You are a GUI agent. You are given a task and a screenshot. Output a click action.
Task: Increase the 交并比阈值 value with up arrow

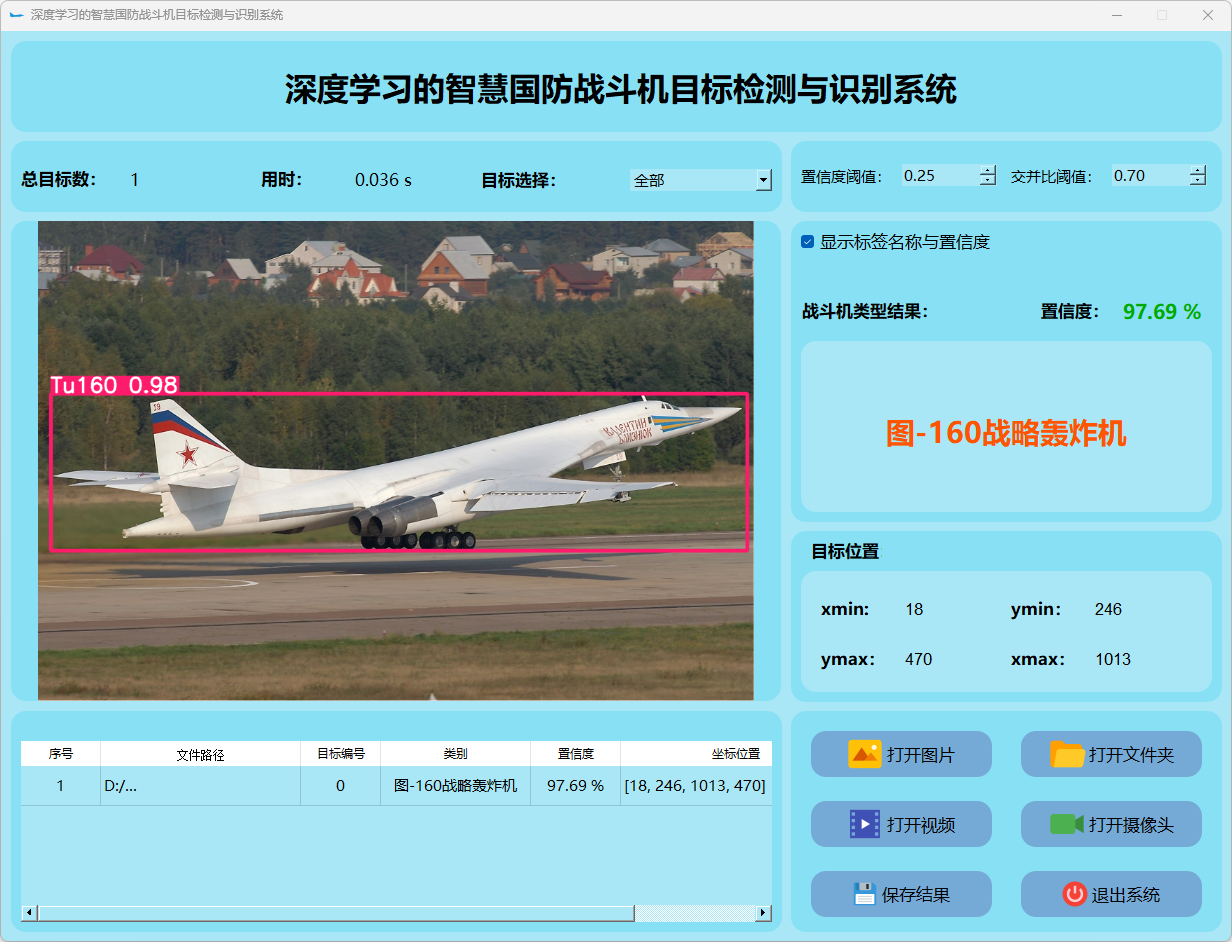(x=1198, y=170)
